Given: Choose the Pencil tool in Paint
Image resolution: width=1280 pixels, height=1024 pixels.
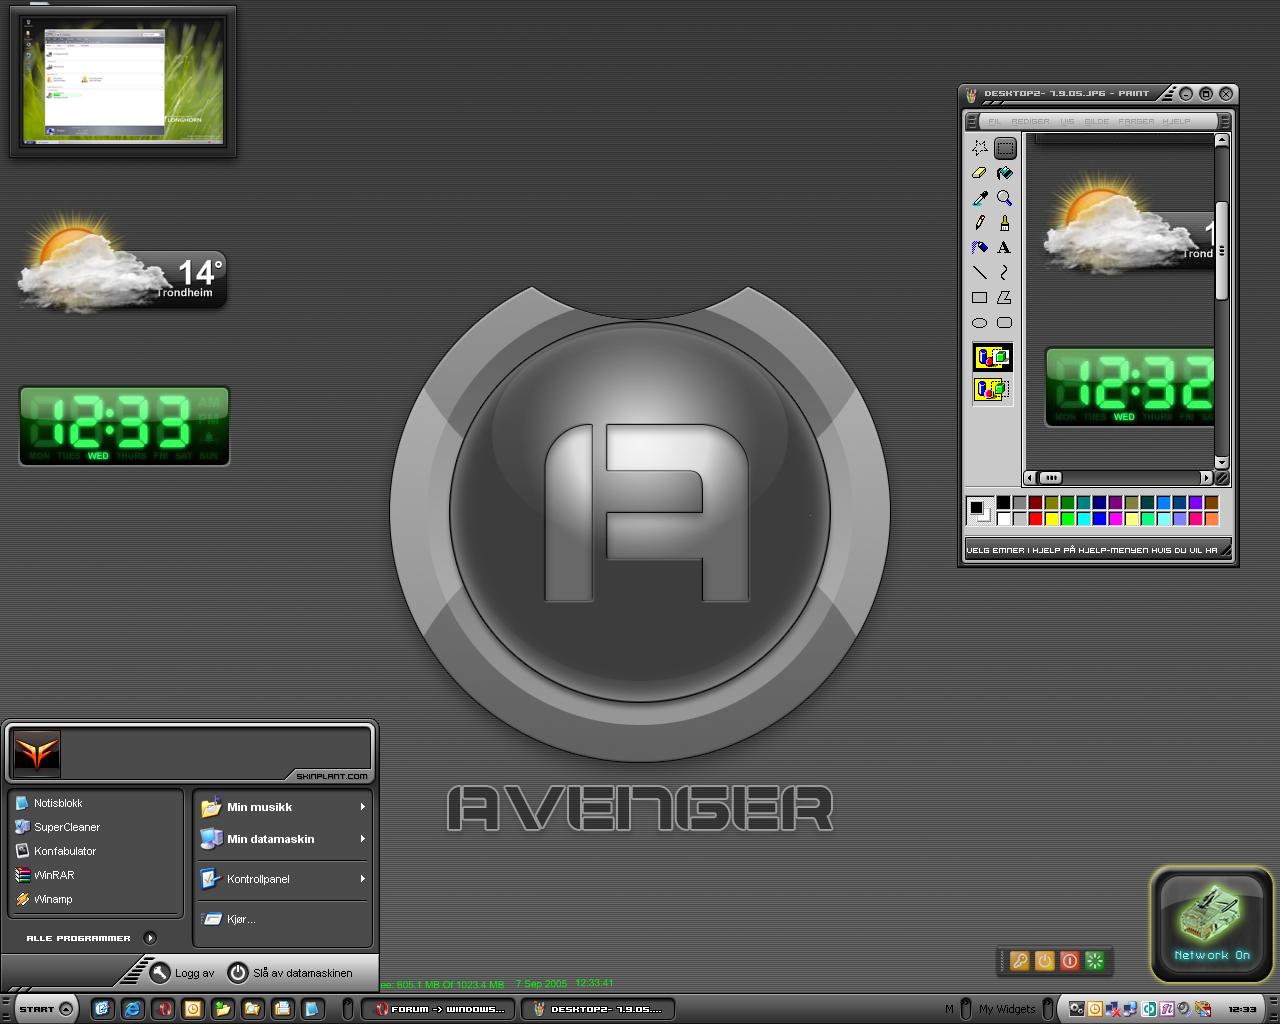Looking at the screenshot, I should (x=980, y=223).
